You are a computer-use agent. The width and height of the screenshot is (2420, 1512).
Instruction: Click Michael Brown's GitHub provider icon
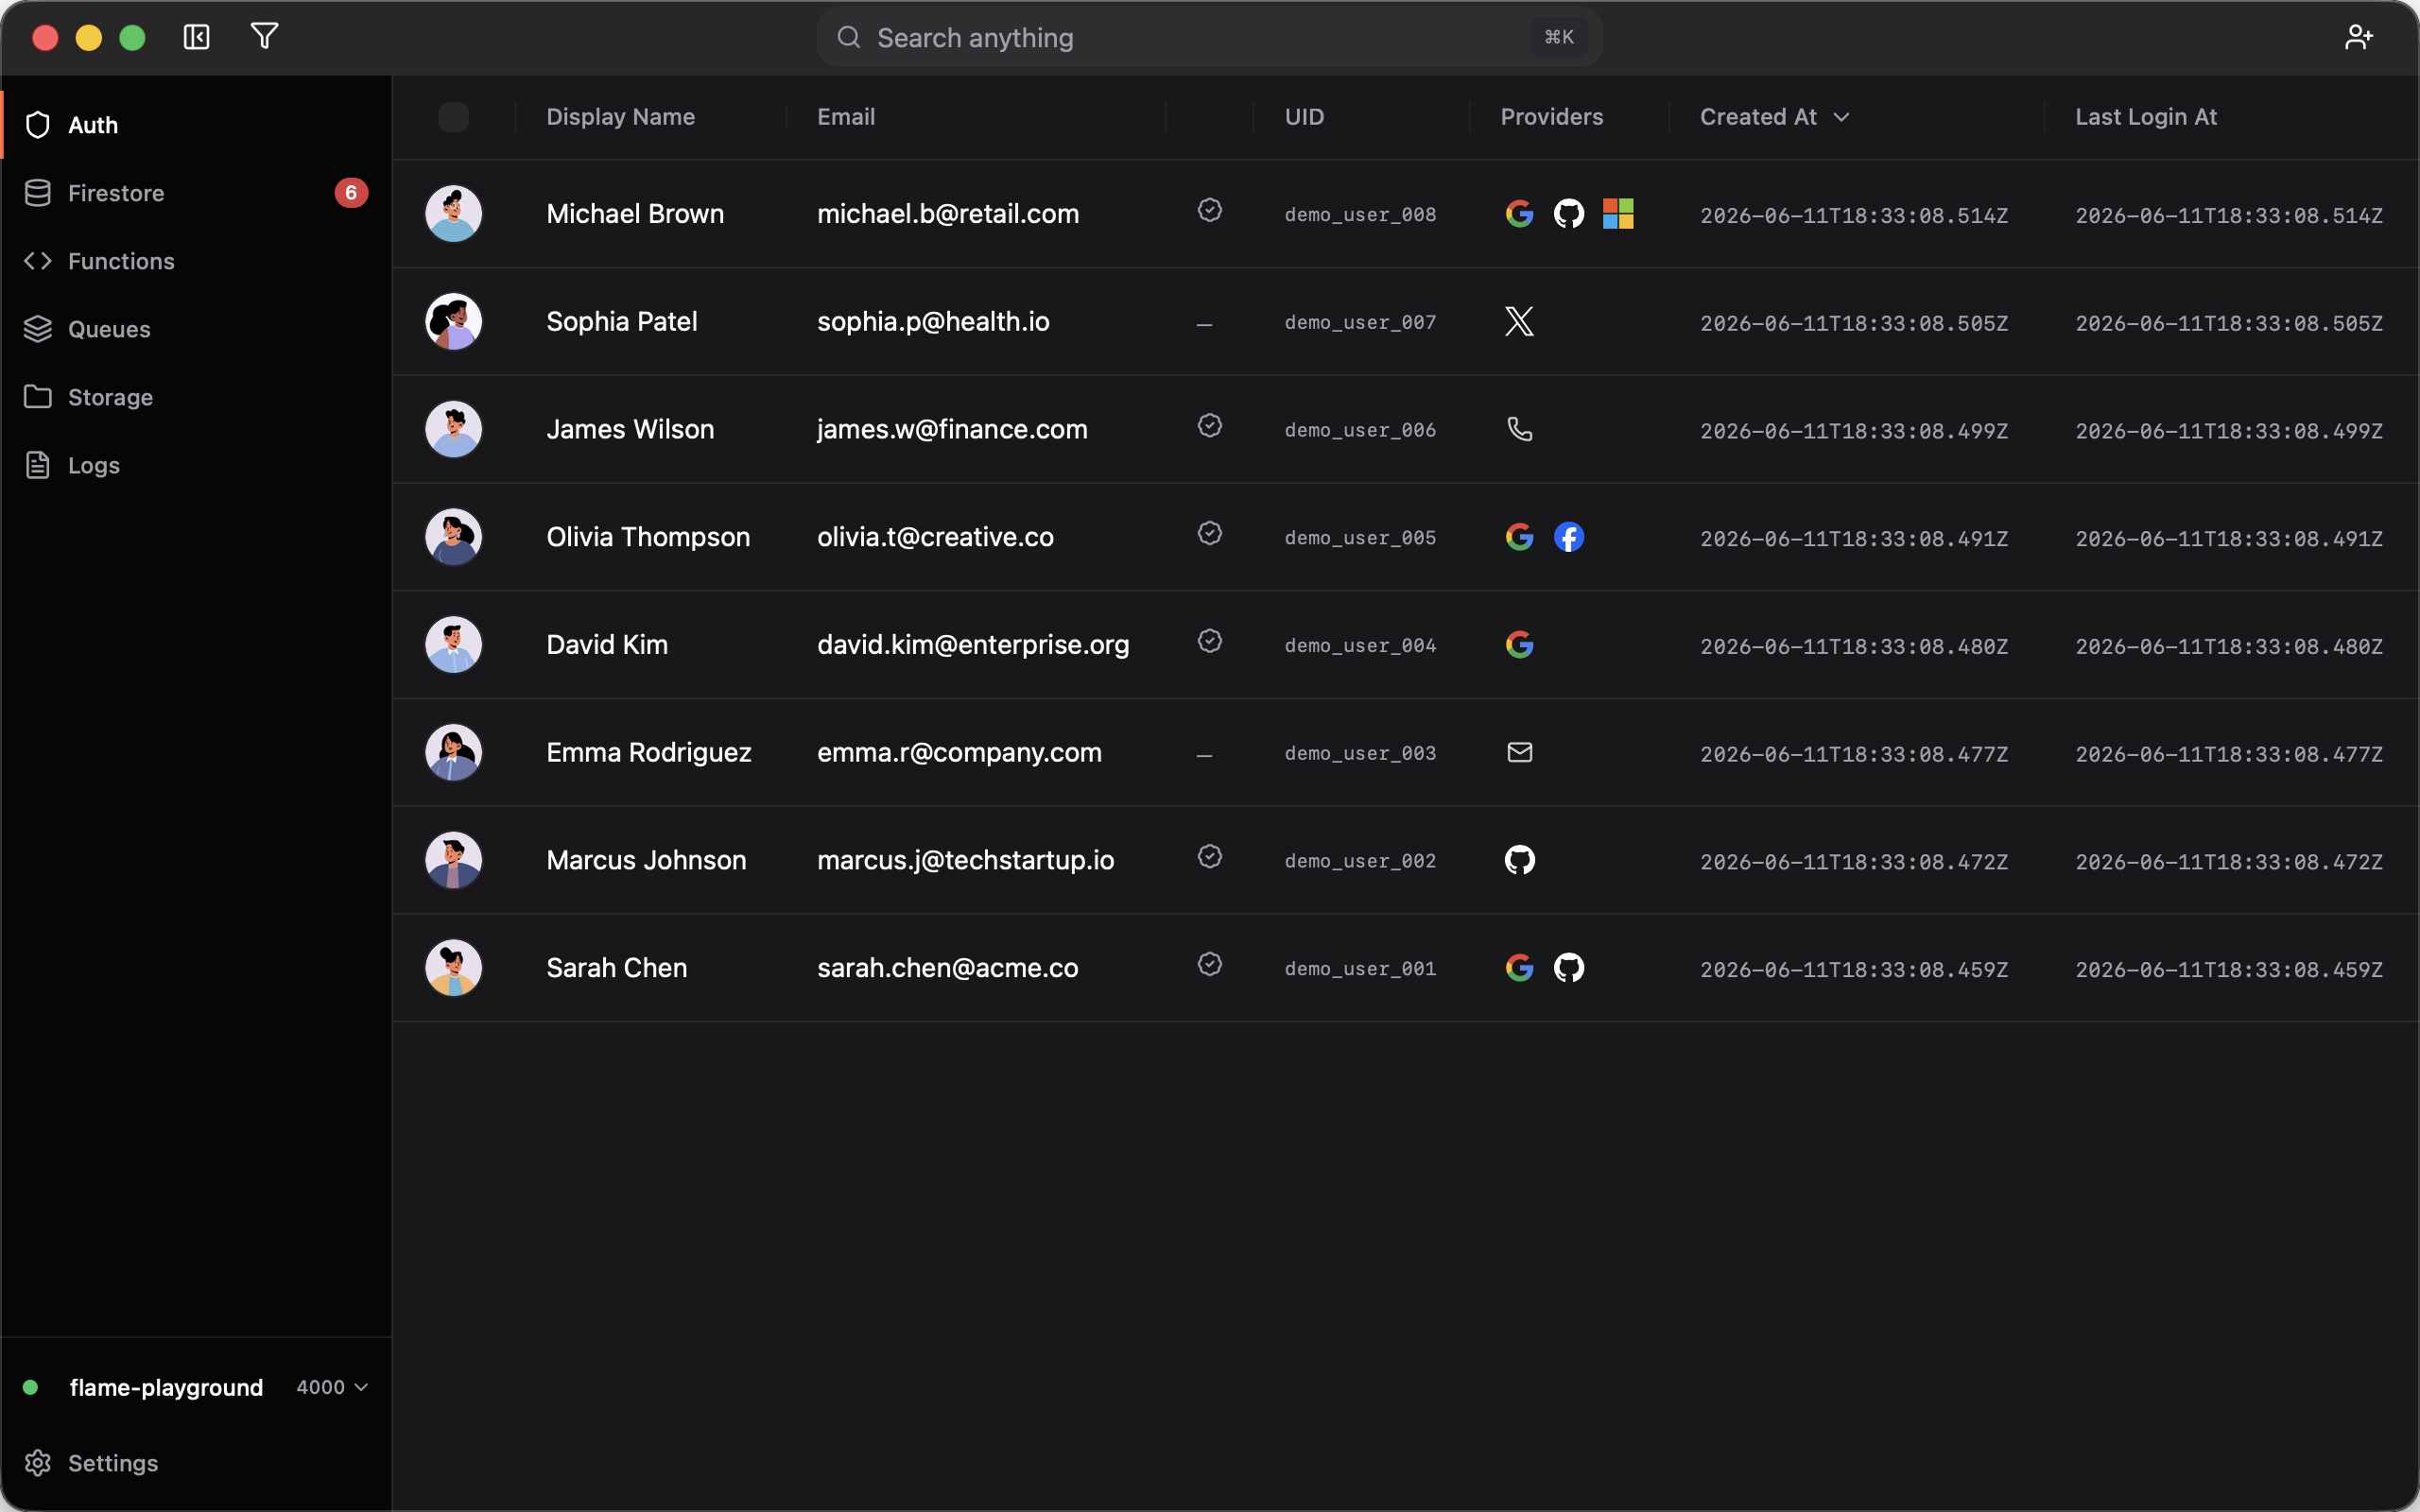[x=1568, y=213]
